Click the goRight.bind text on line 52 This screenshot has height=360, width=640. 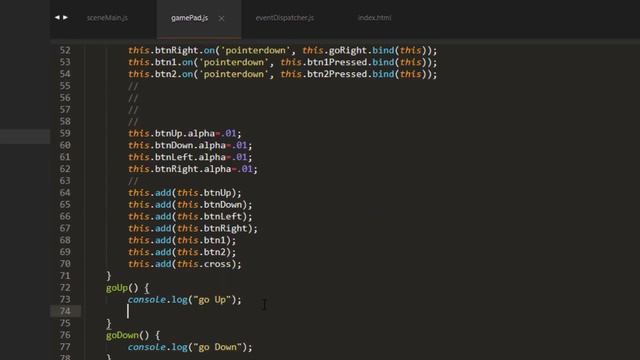click(x=361, y=50)
